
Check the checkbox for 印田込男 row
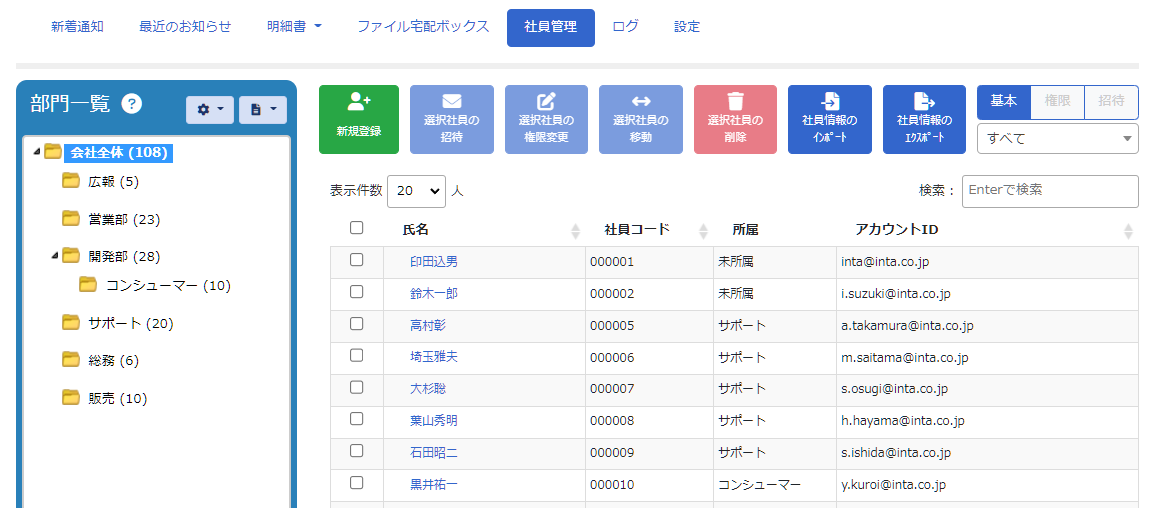click(357, 260)
